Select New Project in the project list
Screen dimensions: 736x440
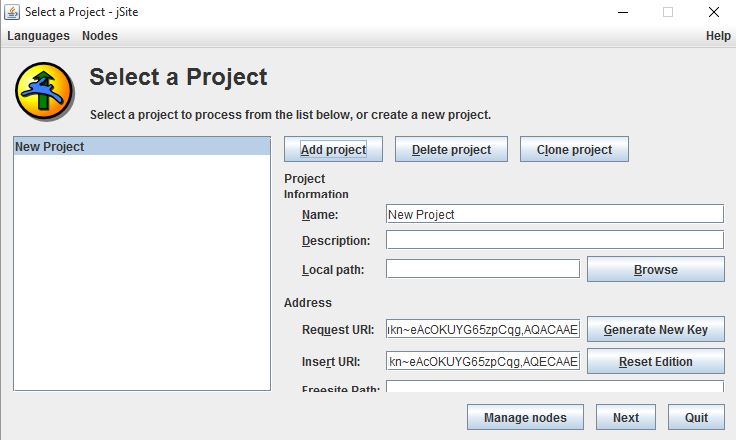click(x=141, y=147)
